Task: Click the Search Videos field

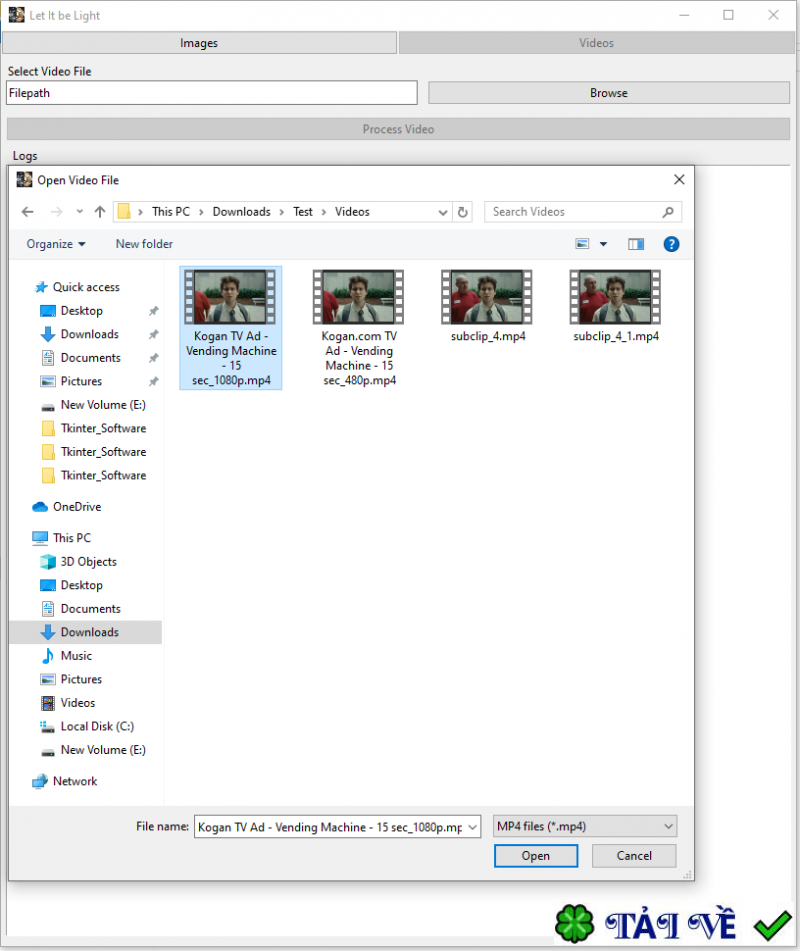Action: point(582,212)
